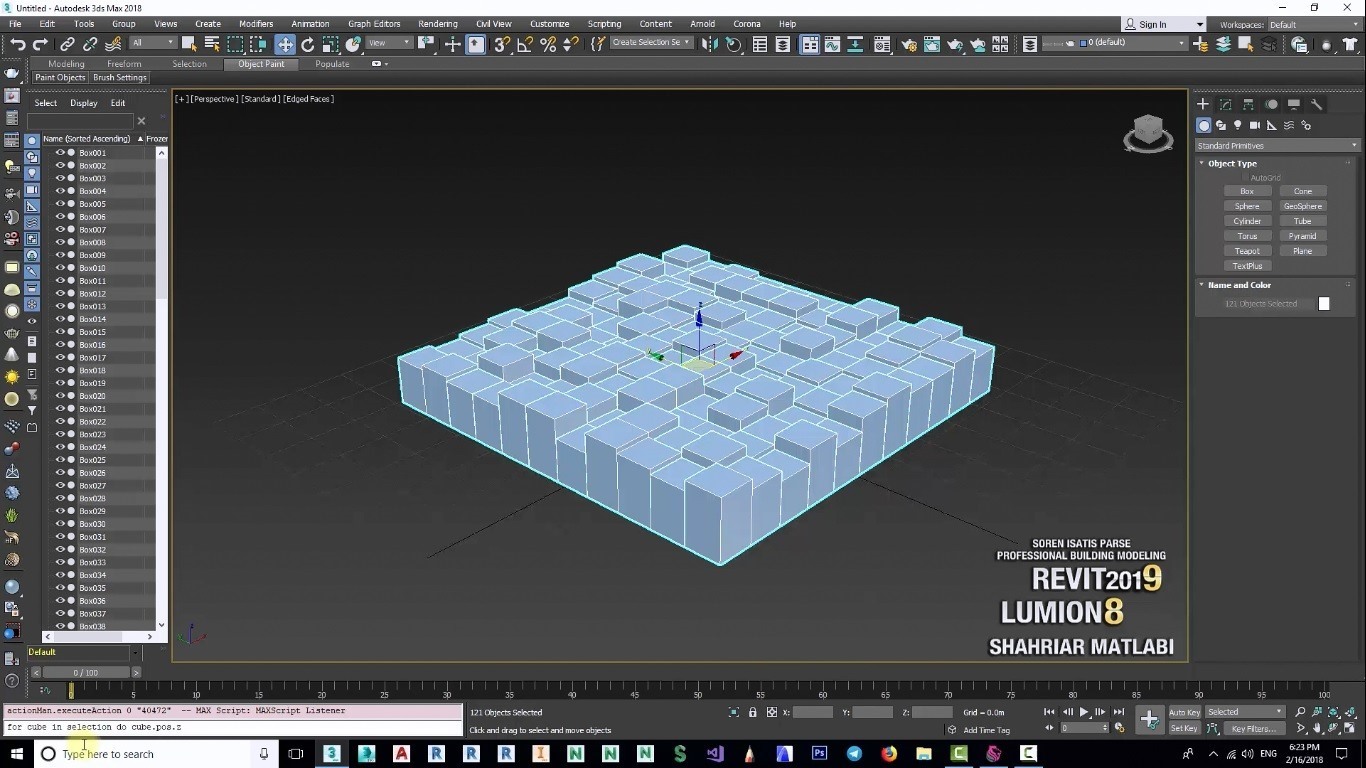
Task: Open the Modifiers menu
Action: pyautogui.click(x=256, y=24)
